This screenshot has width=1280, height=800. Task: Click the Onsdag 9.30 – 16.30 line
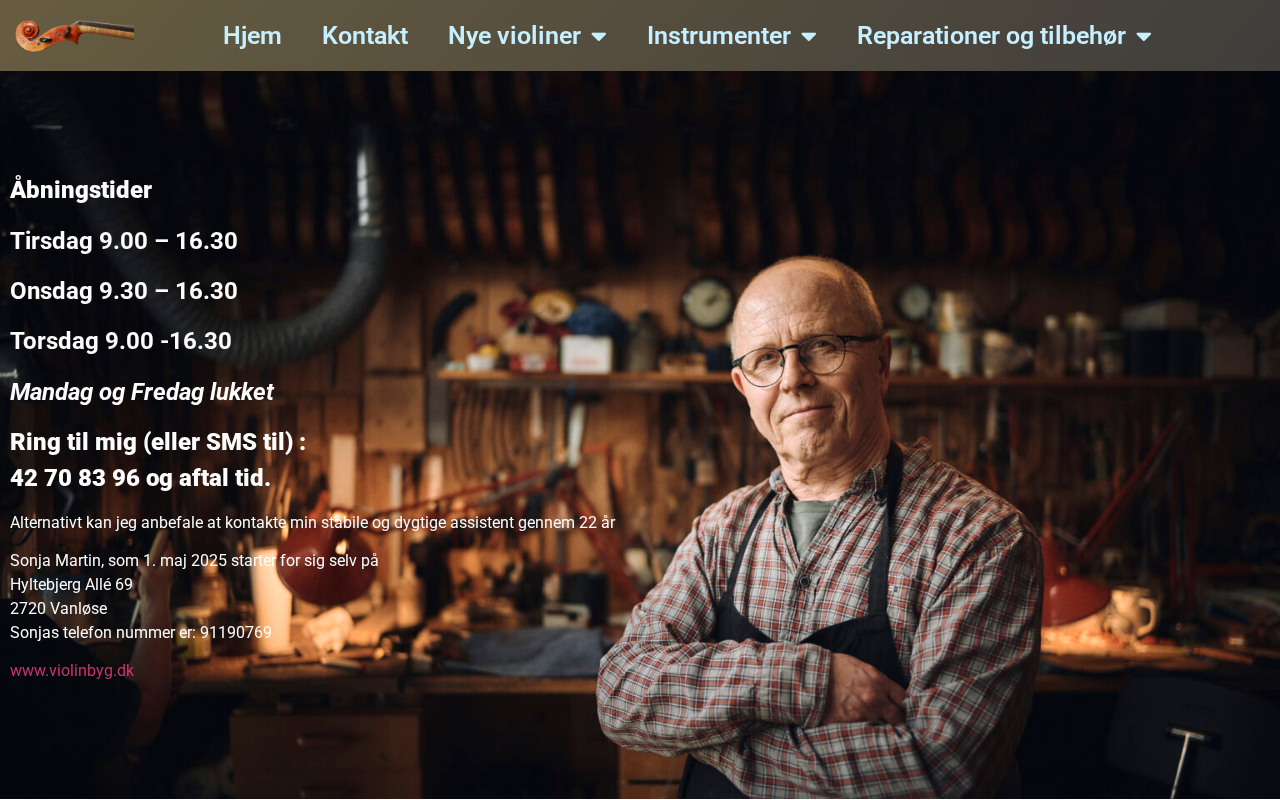[124, 291]
